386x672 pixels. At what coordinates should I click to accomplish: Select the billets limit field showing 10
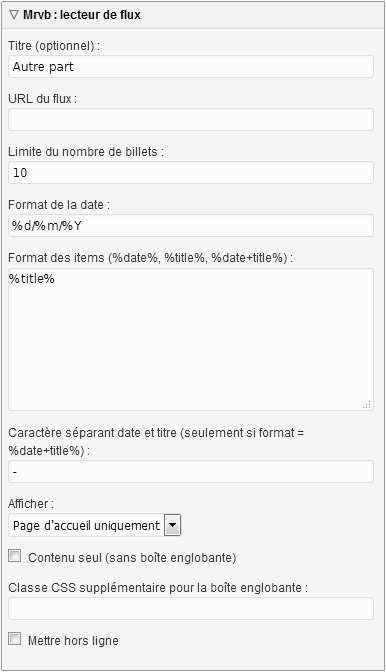coord(191,172)
